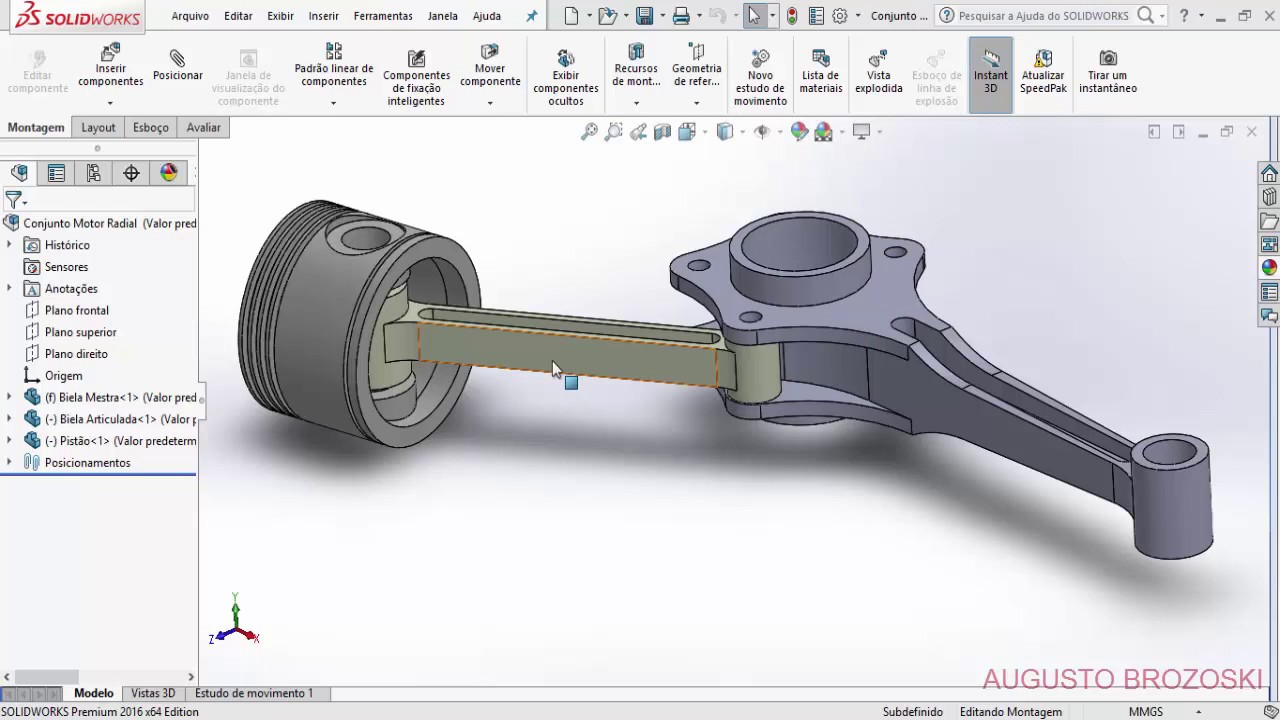Screen dimensions: 1280x720
Task: Open the Padrão linear de componentes dropdown
Action: coord(333,103)
